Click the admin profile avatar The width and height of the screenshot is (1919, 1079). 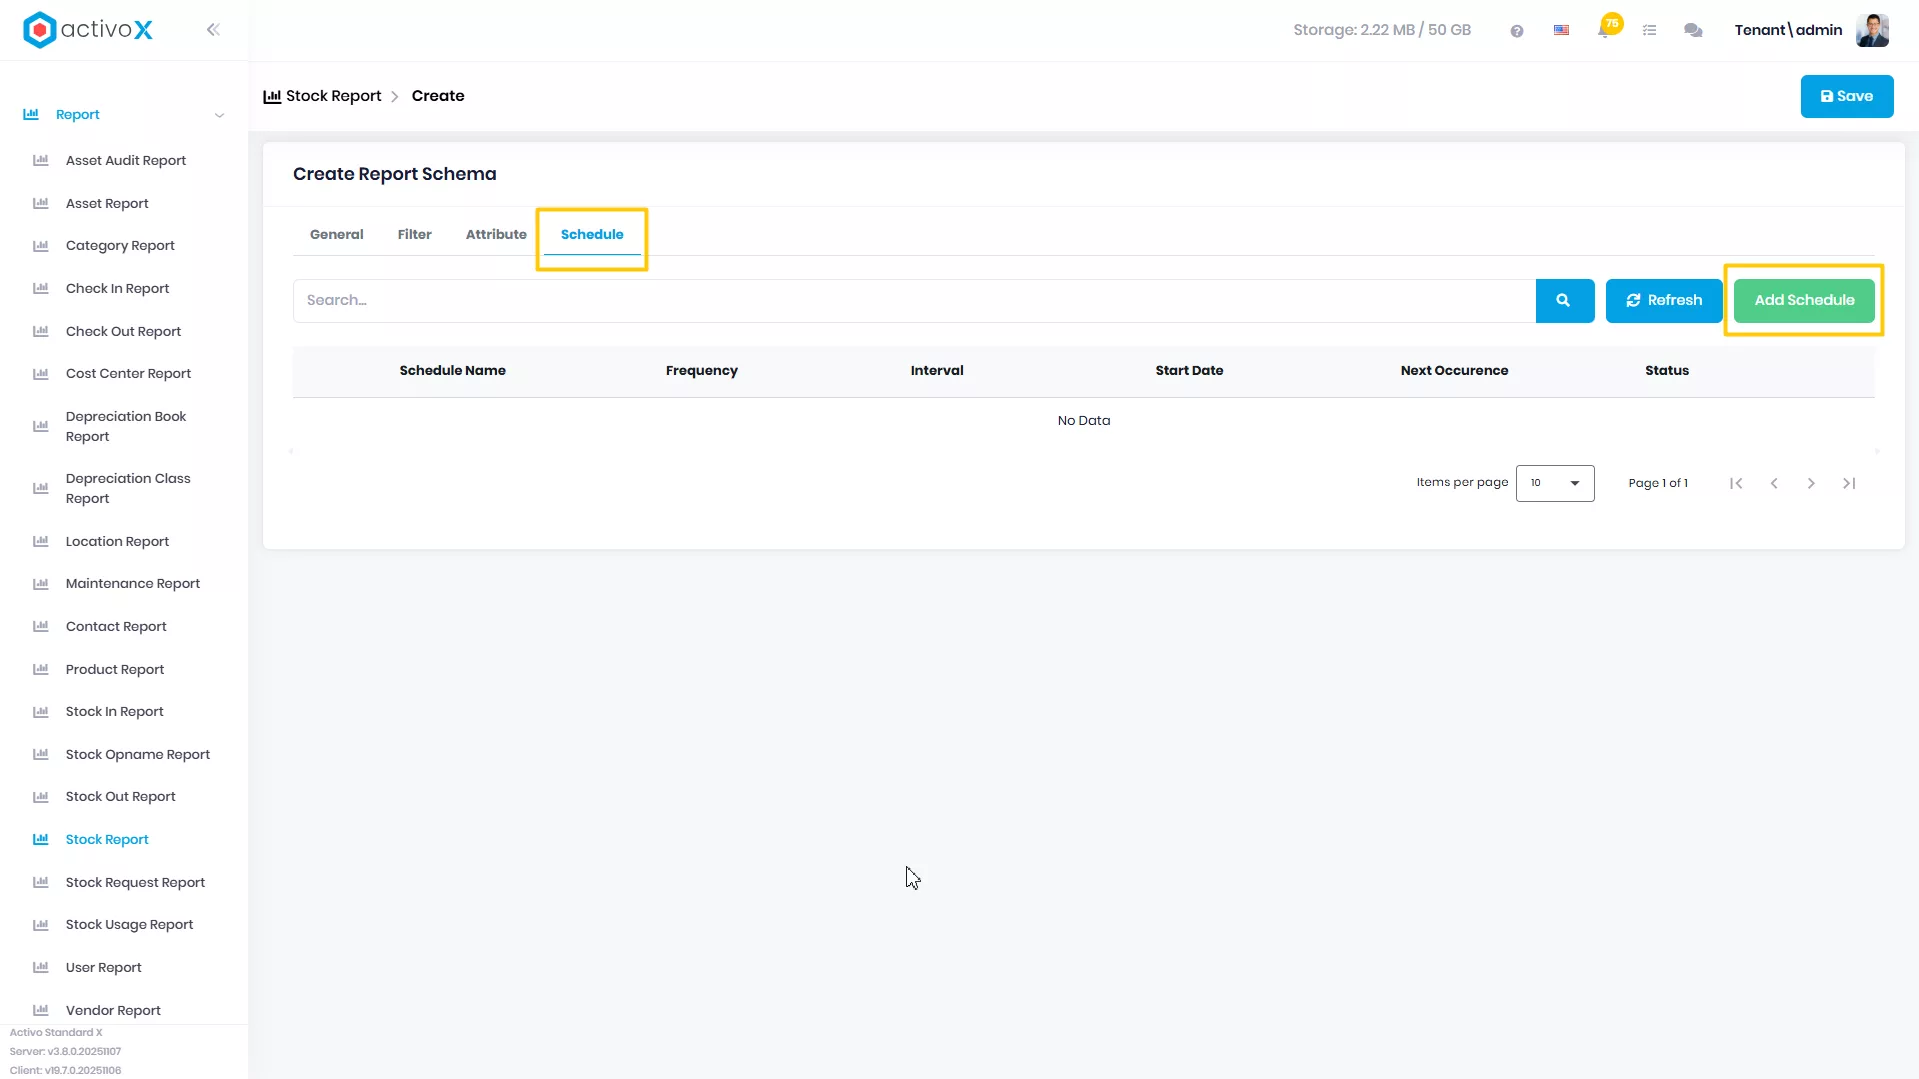[x=1872, y=30]
